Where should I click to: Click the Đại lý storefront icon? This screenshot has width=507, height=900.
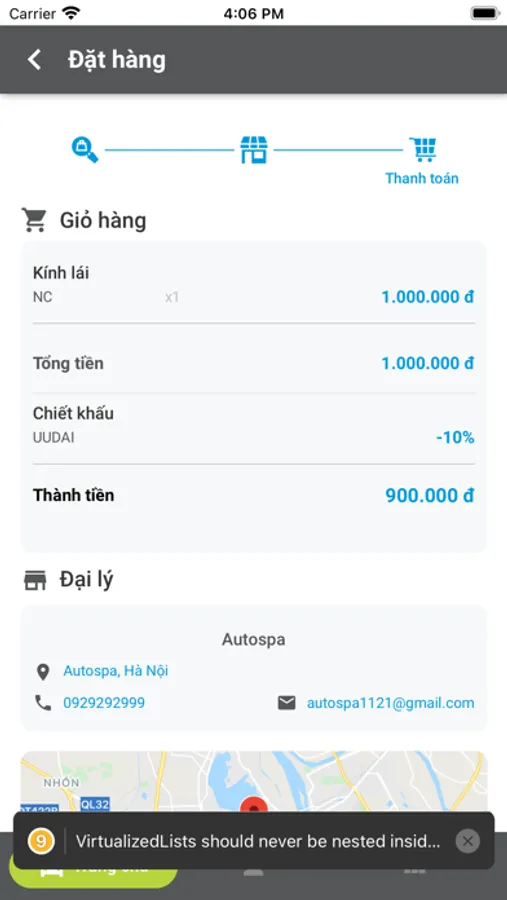pyautogui.click(x=34, y=580)
